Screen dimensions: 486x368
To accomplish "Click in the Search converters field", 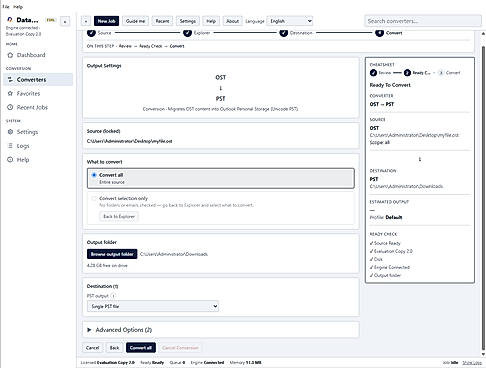I will point(423,21).
